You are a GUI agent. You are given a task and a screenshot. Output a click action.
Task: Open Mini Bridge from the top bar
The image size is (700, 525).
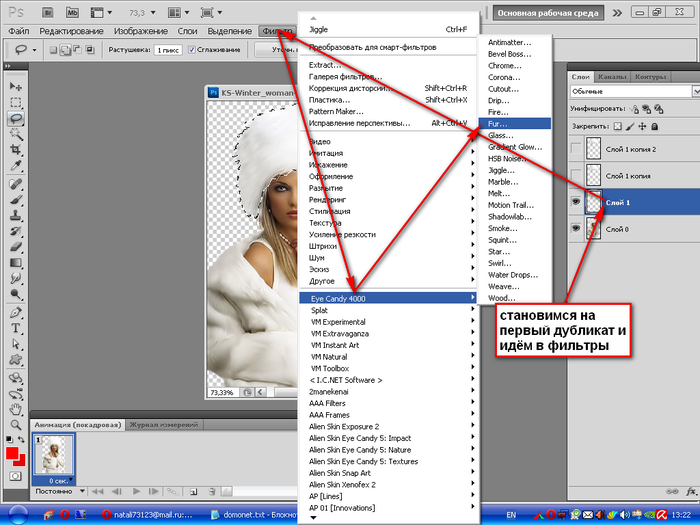72,12
